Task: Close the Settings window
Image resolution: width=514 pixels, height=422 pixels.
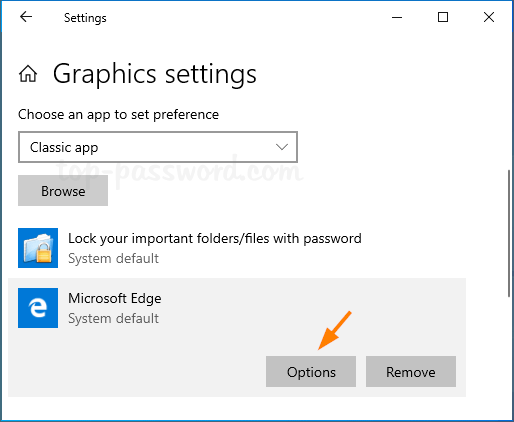Action: [x=489, y=17]
